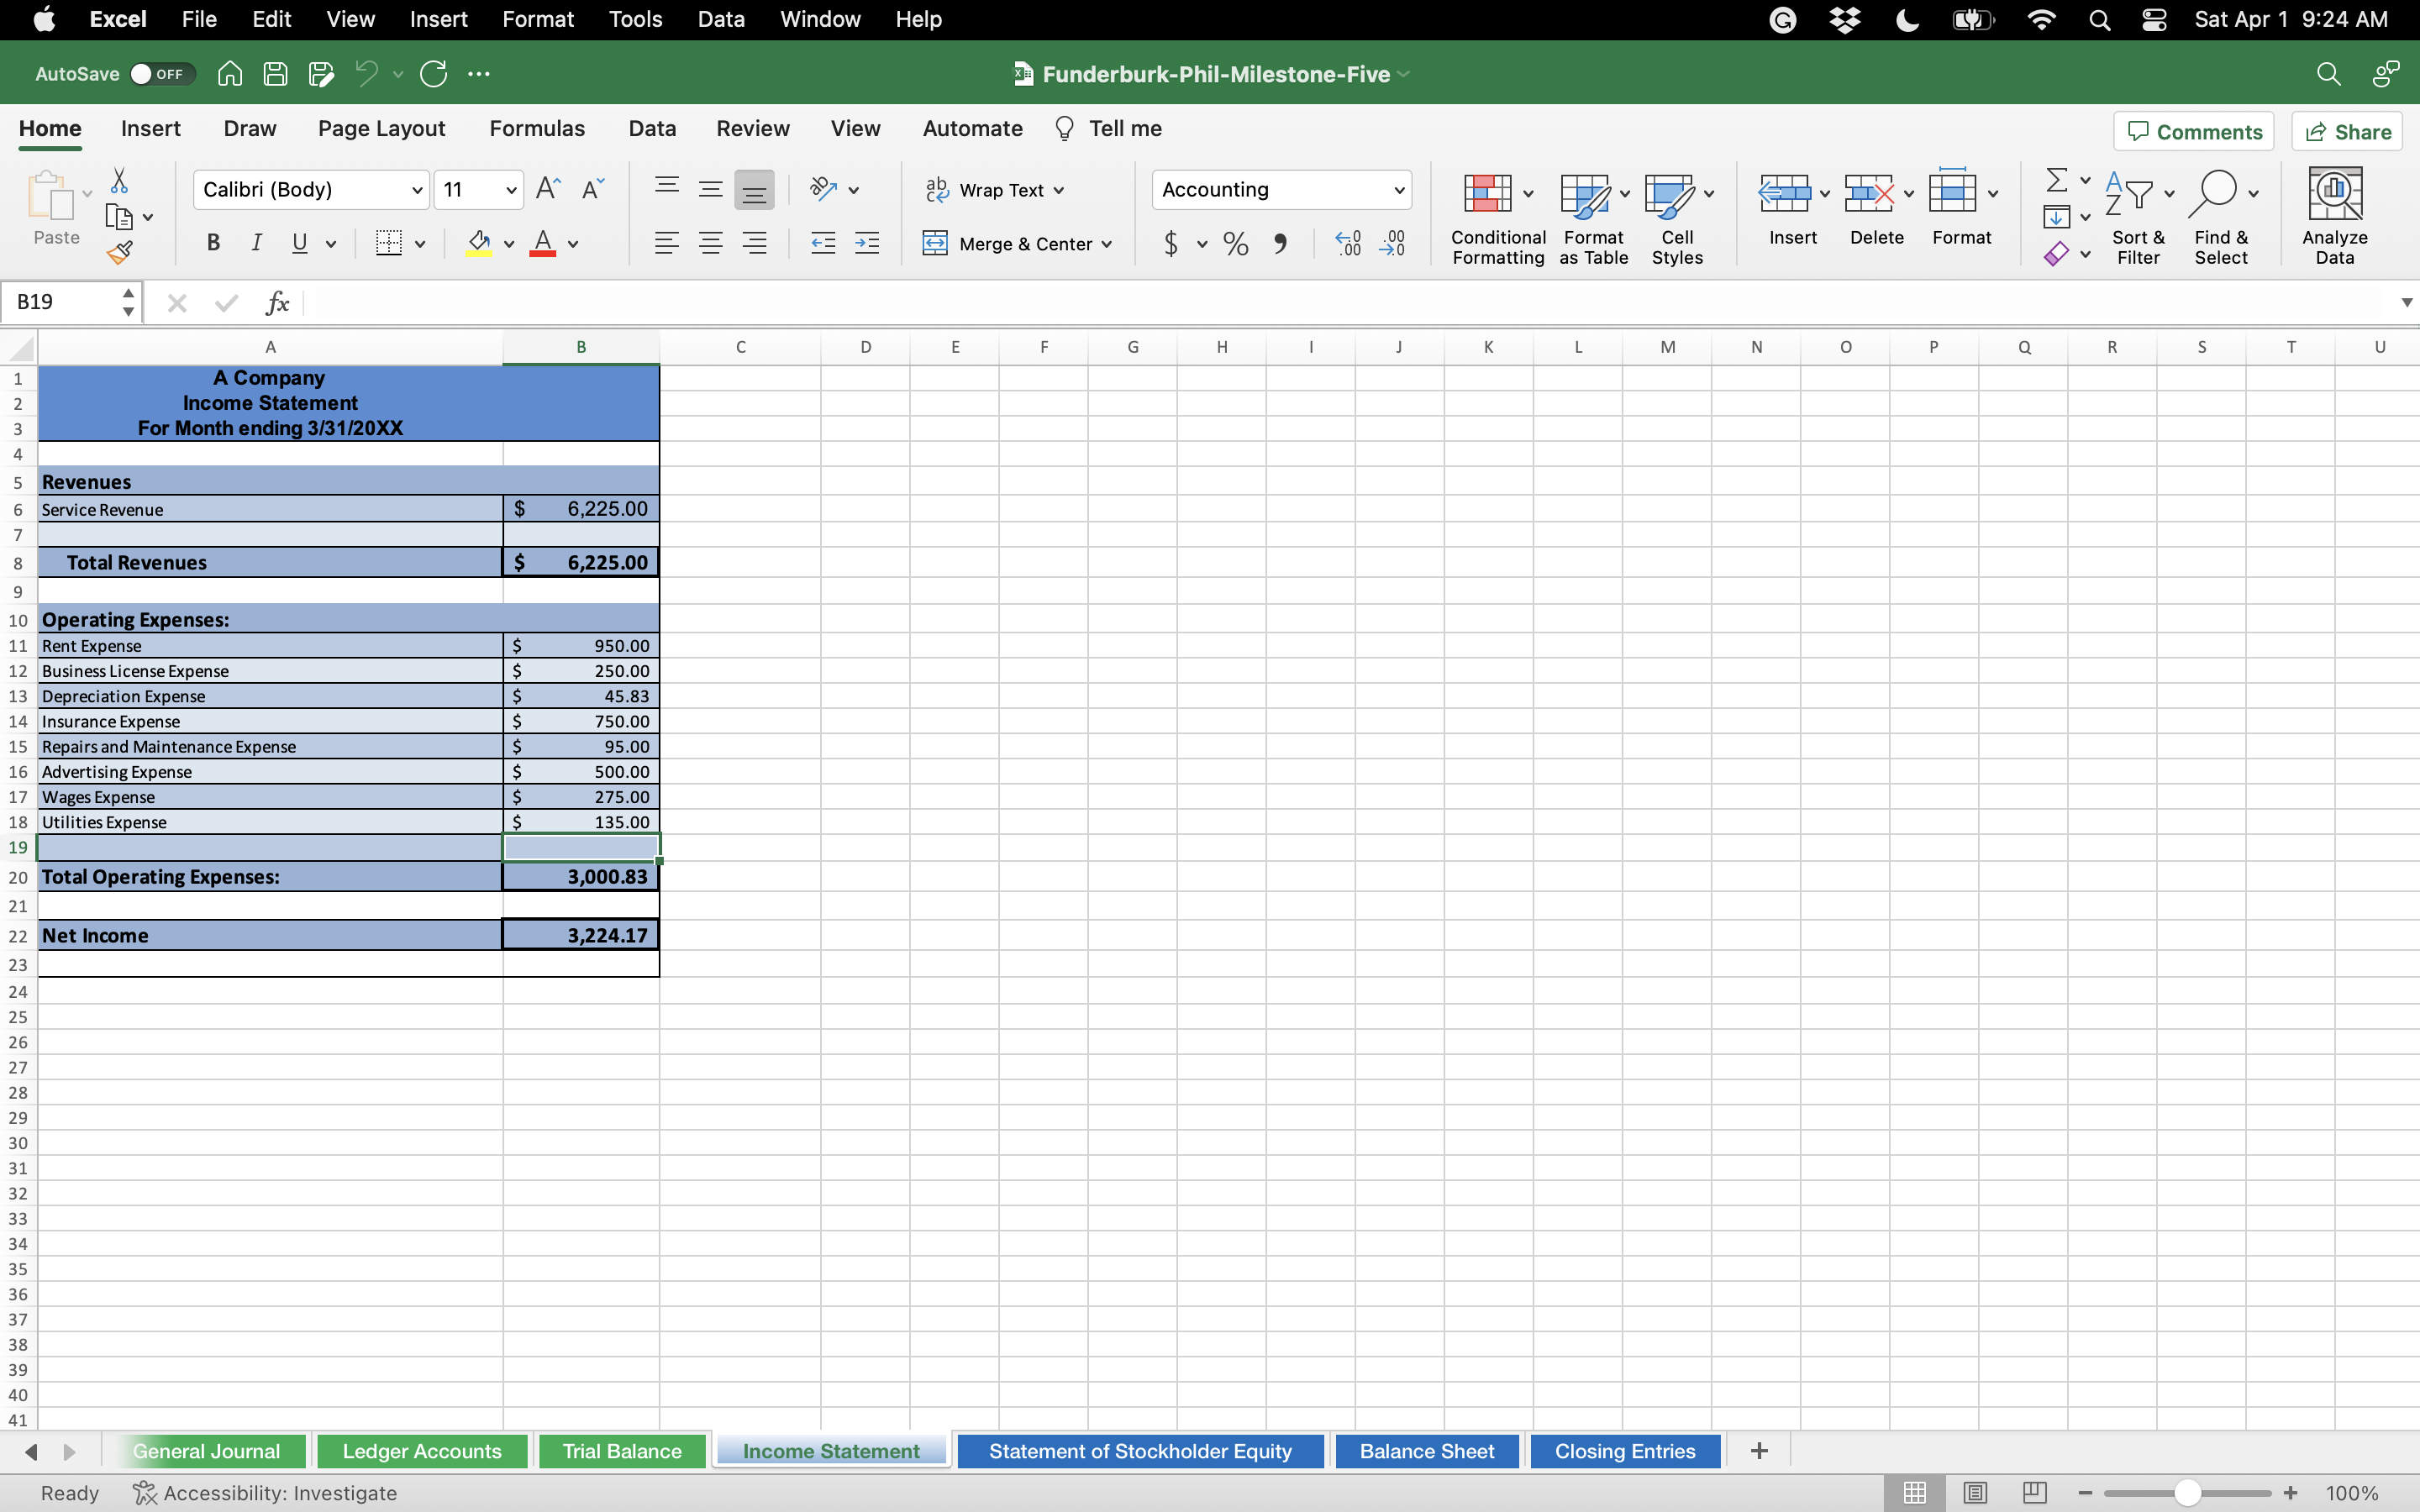Click the Increase Decimal icon
This screenshot has width=2420, height=1512.
point(1346,243)
